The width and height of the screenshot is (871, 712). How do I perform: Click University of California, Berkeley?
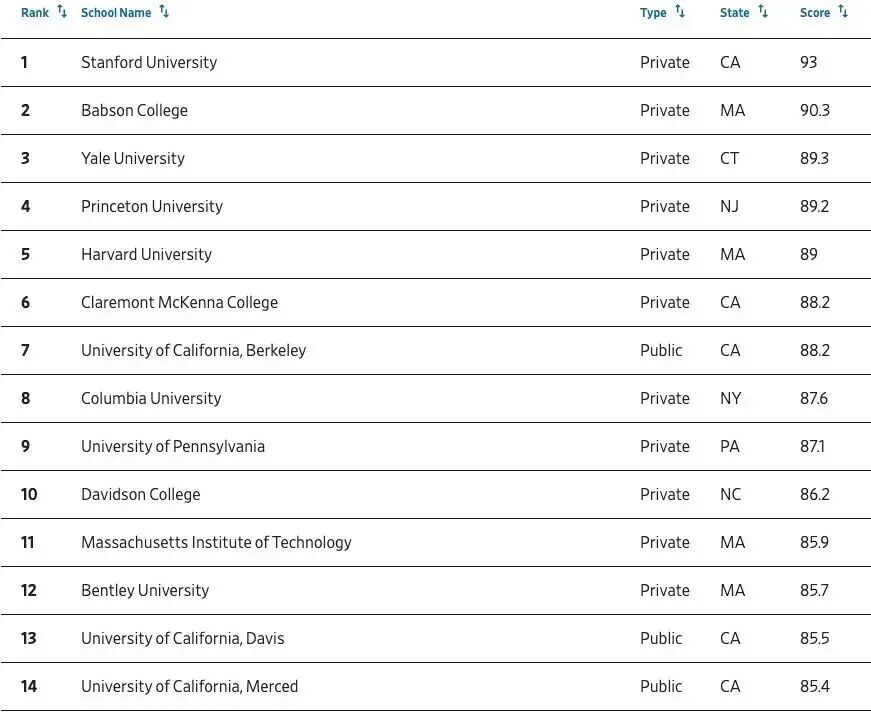pyautogui.click(x=193, y=350)
